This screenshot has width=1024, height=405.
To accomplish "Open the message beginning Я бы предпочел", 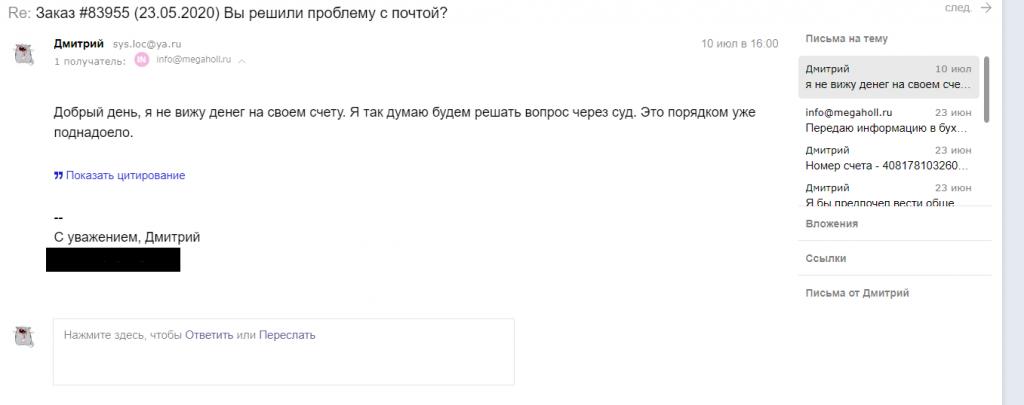I will tap(888, 195).
